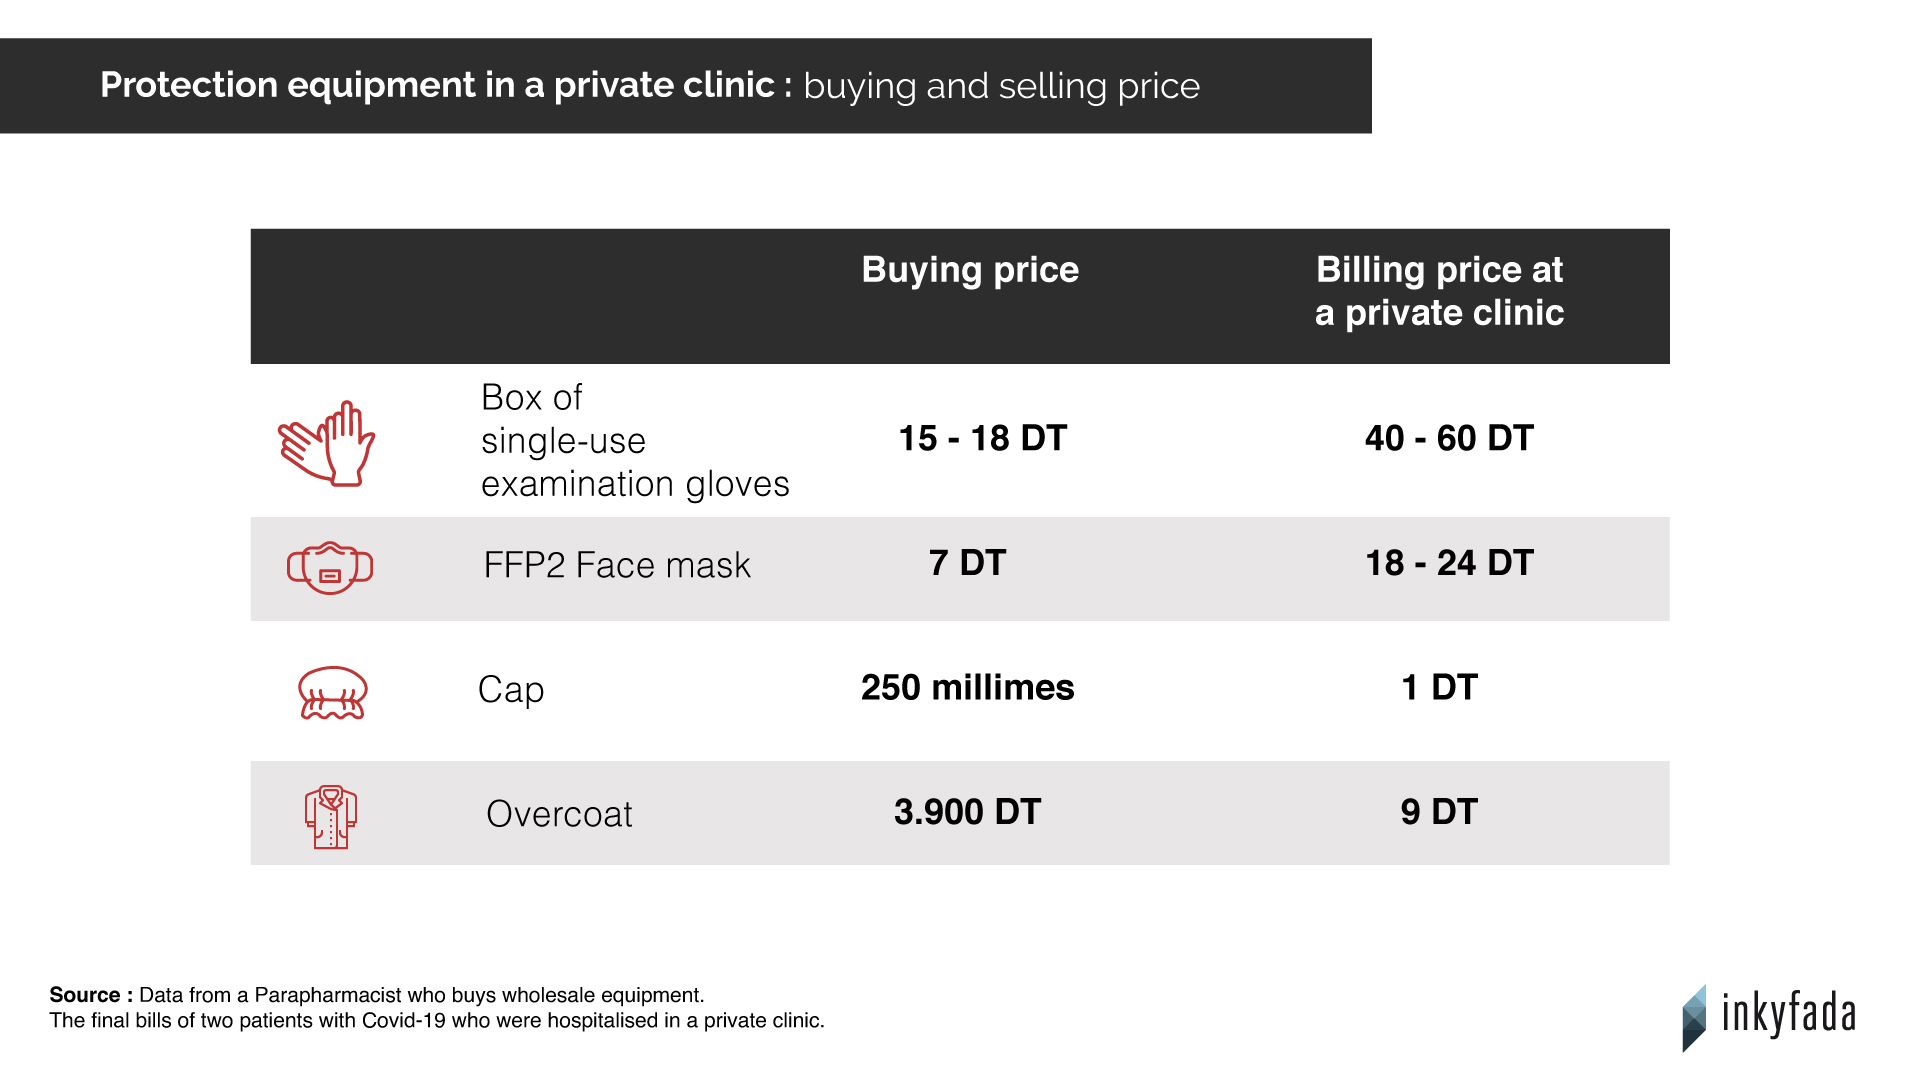The width and height of the screenshot is (1920, 1080).
Task: Click the FFP2 face mask icon
Action: [330, 567]
